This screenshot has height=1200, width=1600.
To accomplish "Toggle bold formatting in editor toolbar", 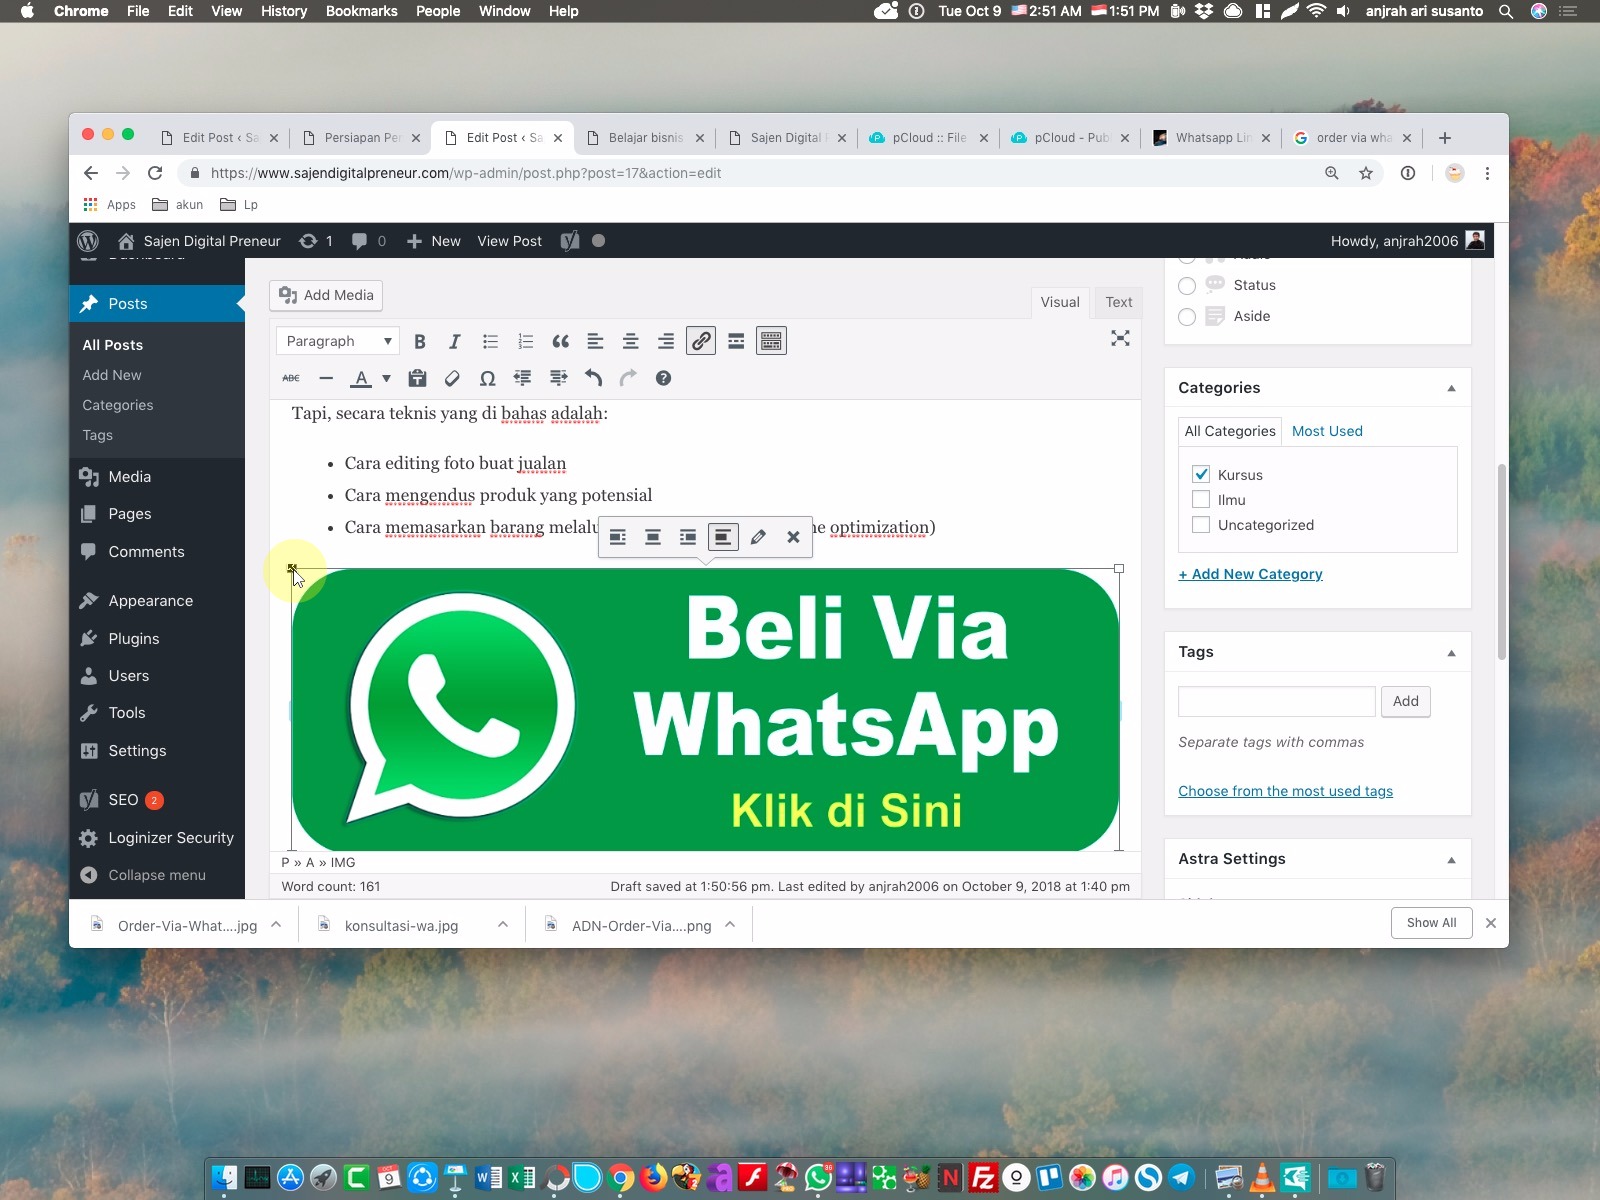I will coord(420,341).
